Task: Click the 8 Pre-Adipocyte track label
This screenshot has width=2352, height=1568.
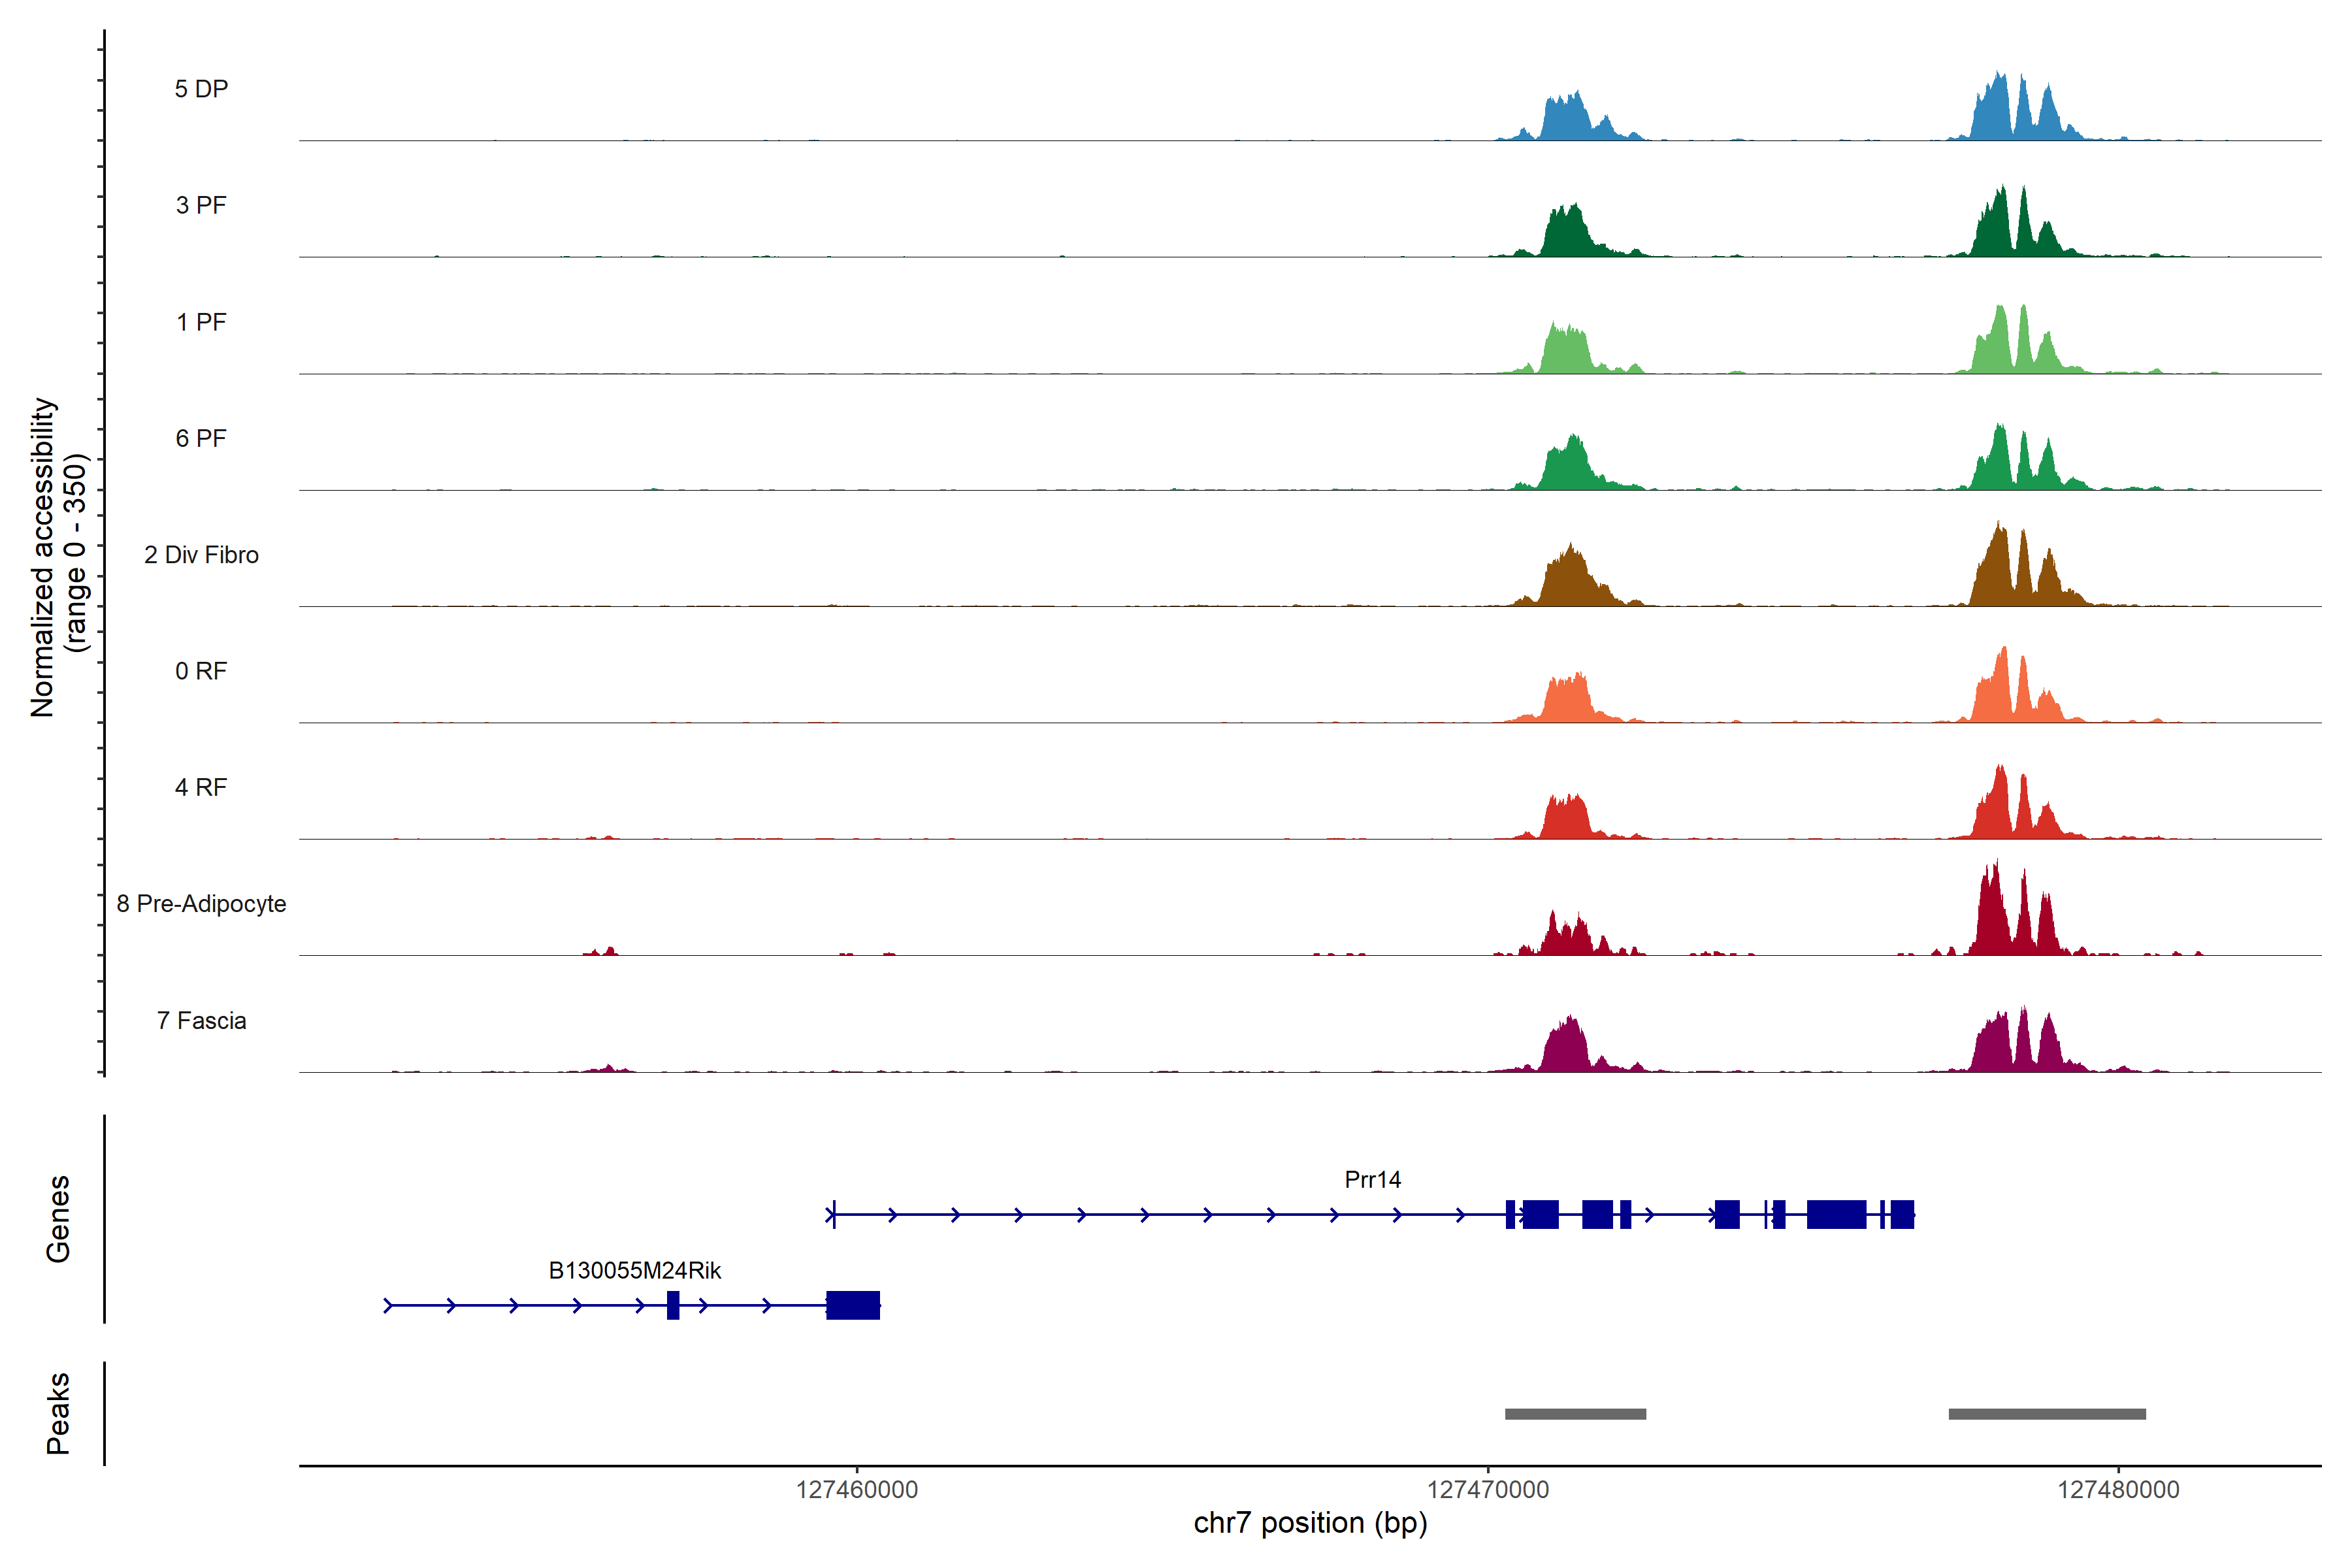Action: 201,904
